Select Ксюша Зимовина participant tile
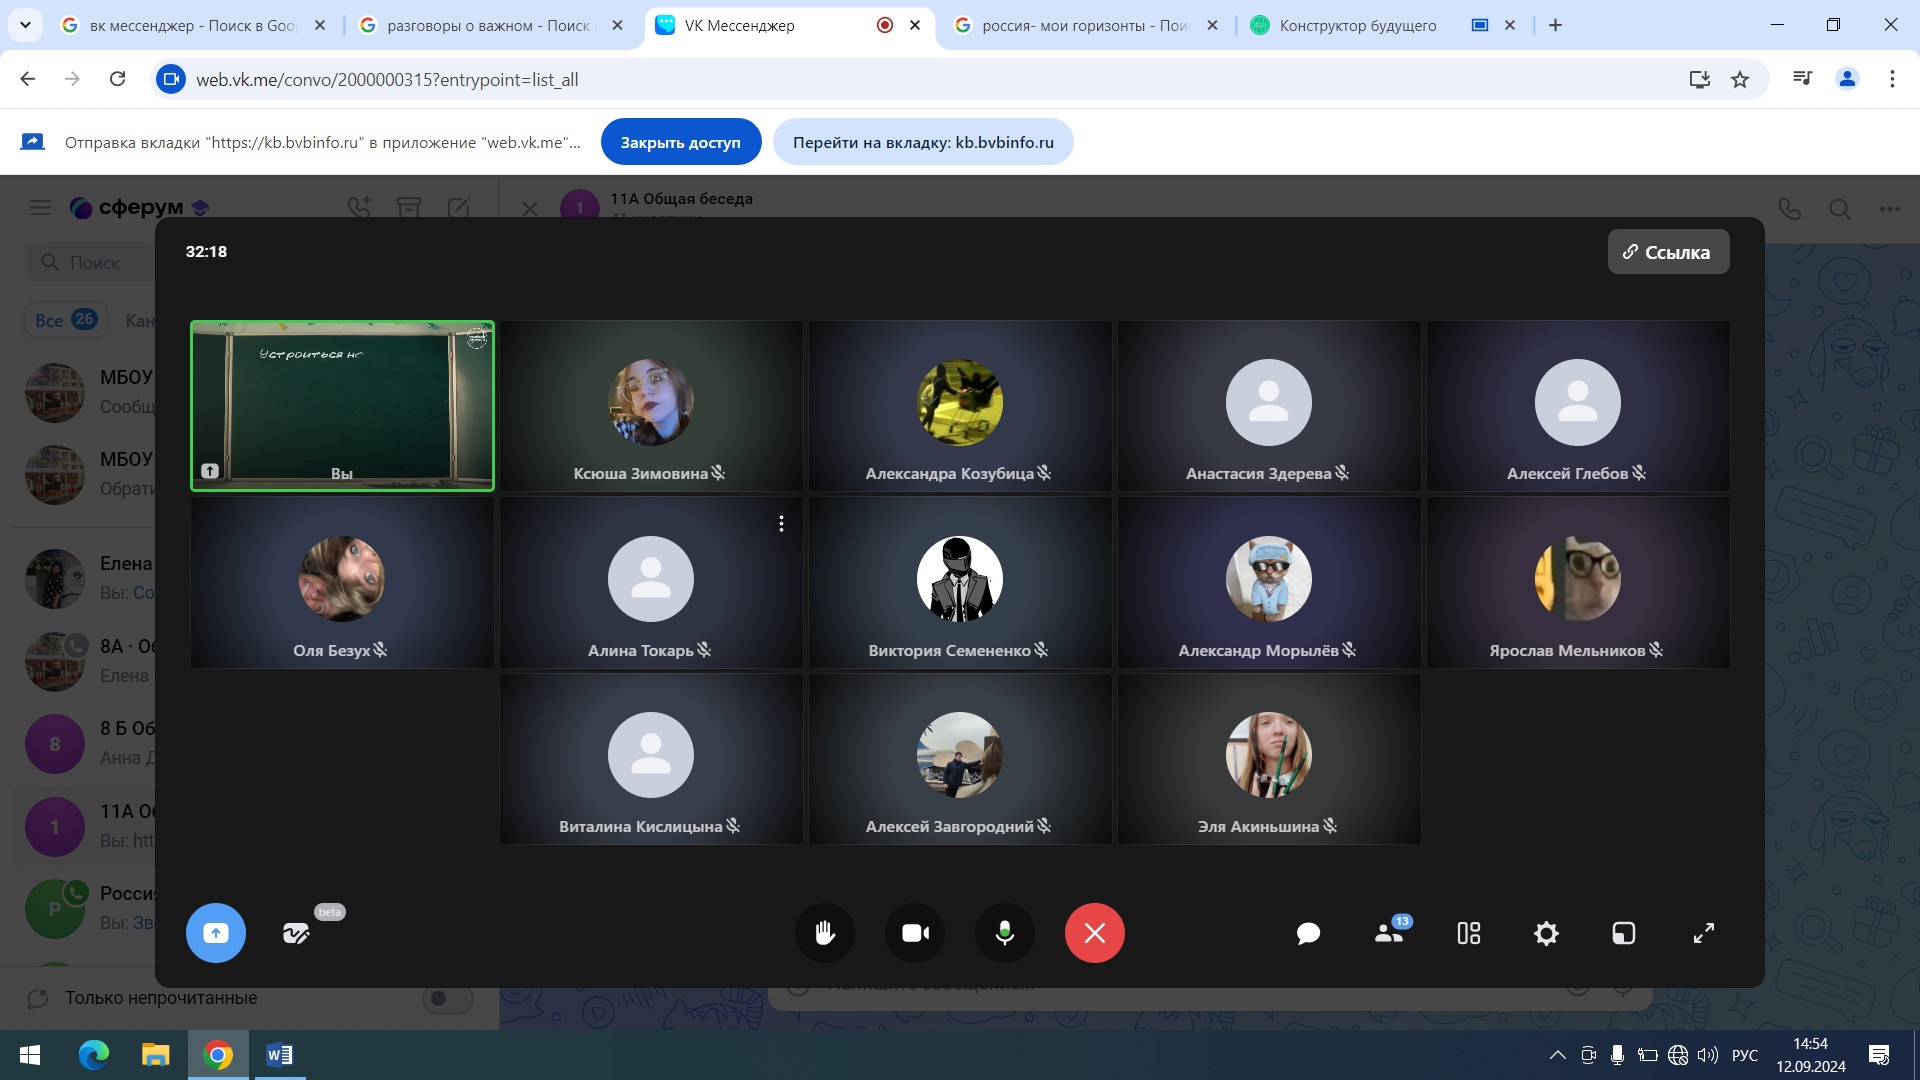1920x1080 pixels. coord(651,405)
